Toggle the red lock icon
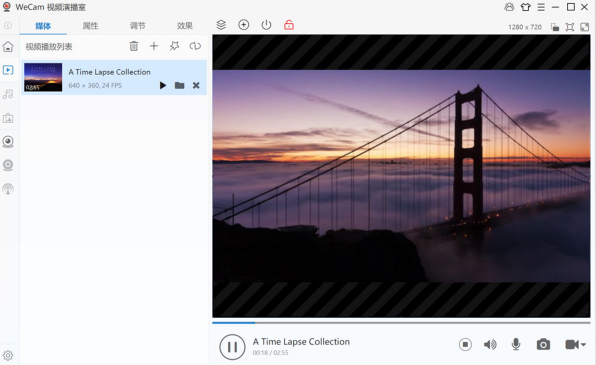Image resolution: width=596 pixels, height=365 pixels. tap(289, 25)
